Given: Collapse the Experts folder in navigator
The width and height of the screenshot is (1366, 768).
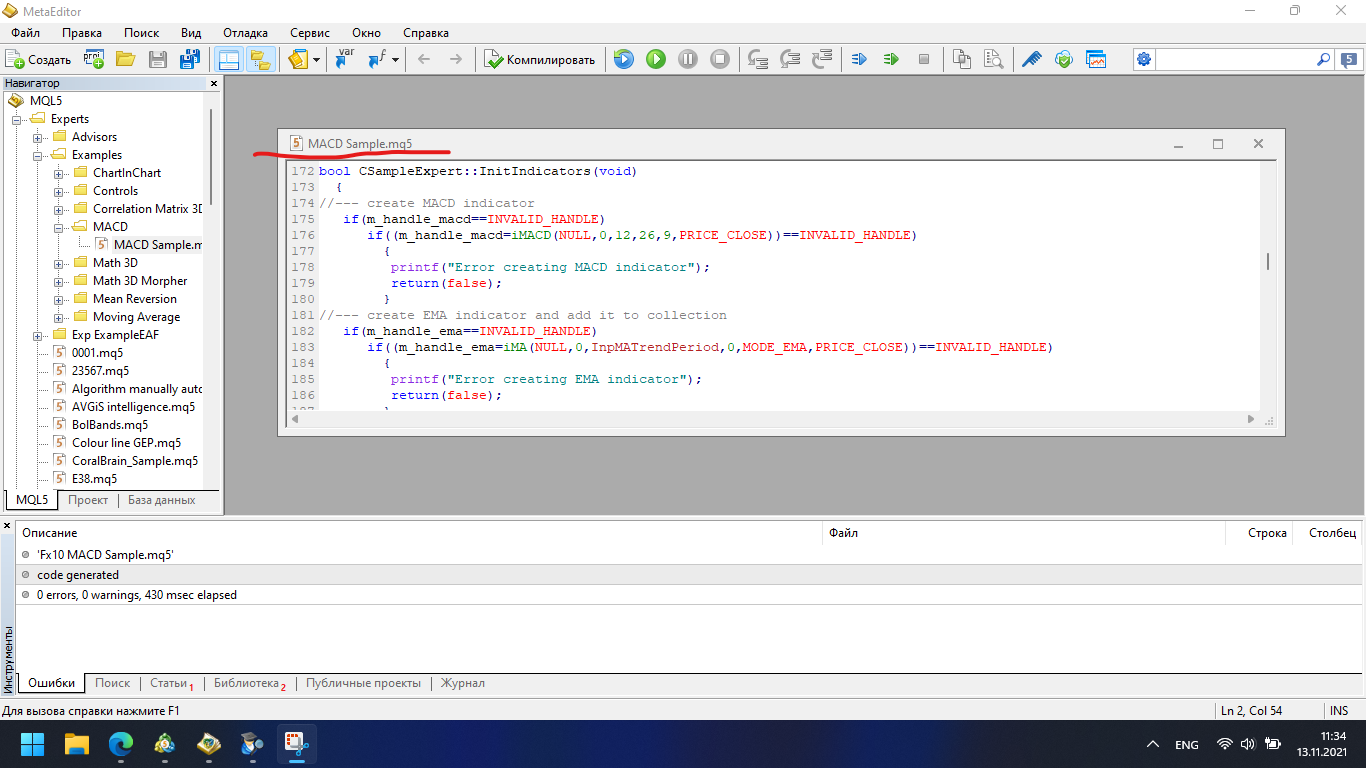Looking at the screenshot, I should click(17, 119).
